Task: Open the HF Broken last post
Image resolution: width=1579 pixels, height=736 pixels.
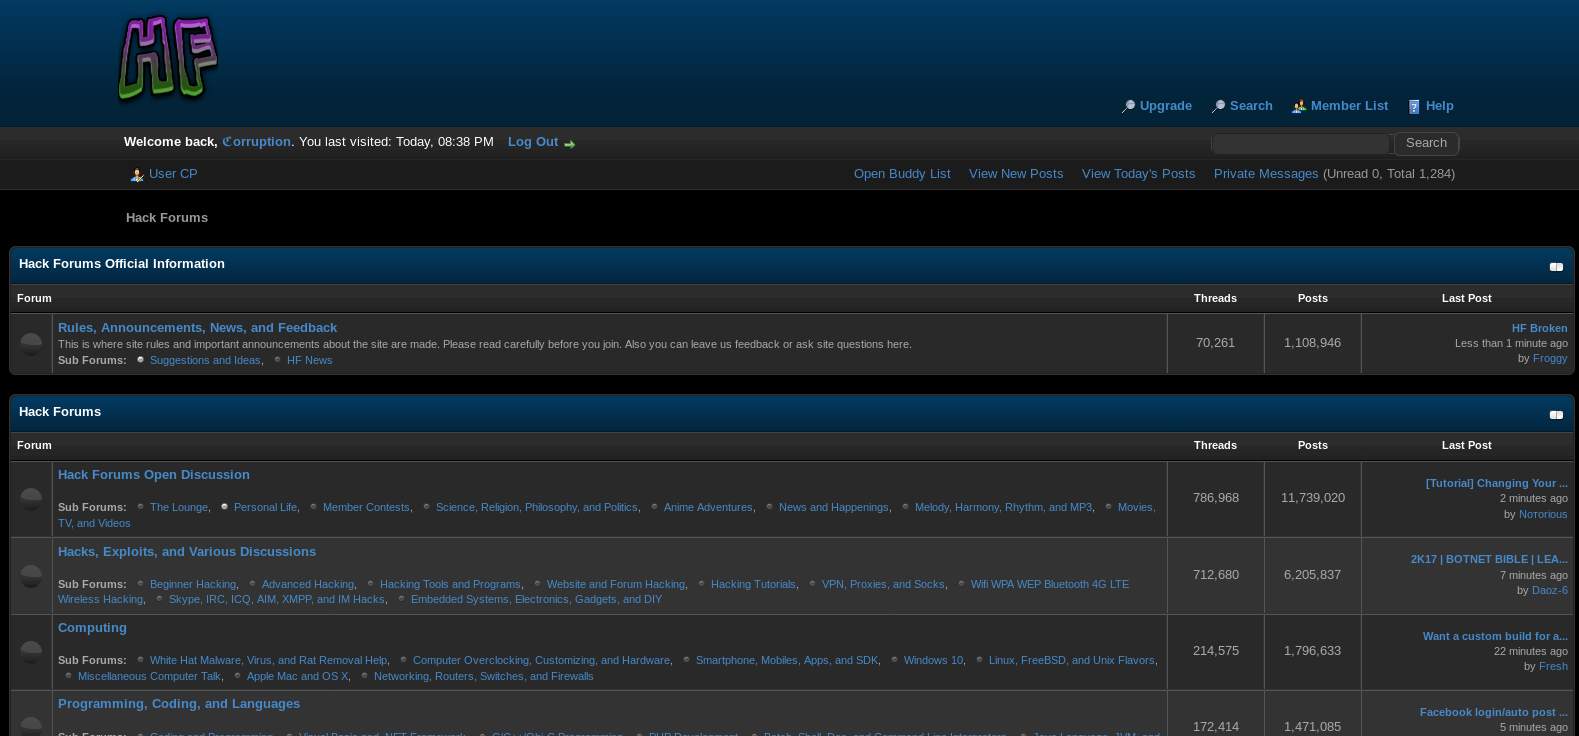Action: click(1539, 328)
